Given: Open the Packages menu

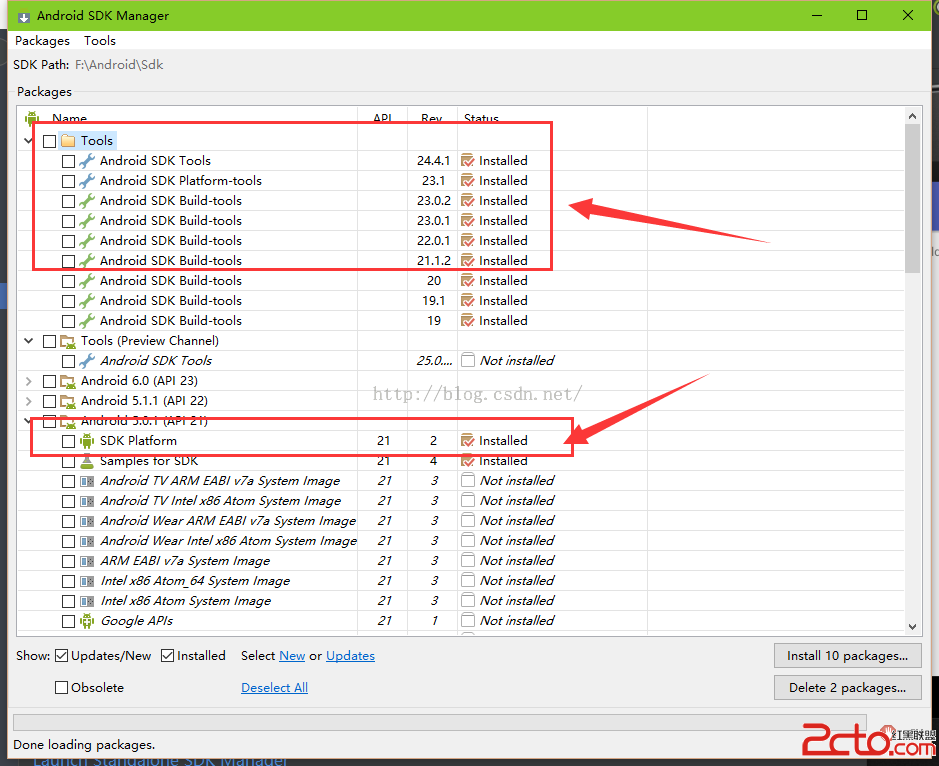Looking at the screenshot, I should click(x=43, y=41).
